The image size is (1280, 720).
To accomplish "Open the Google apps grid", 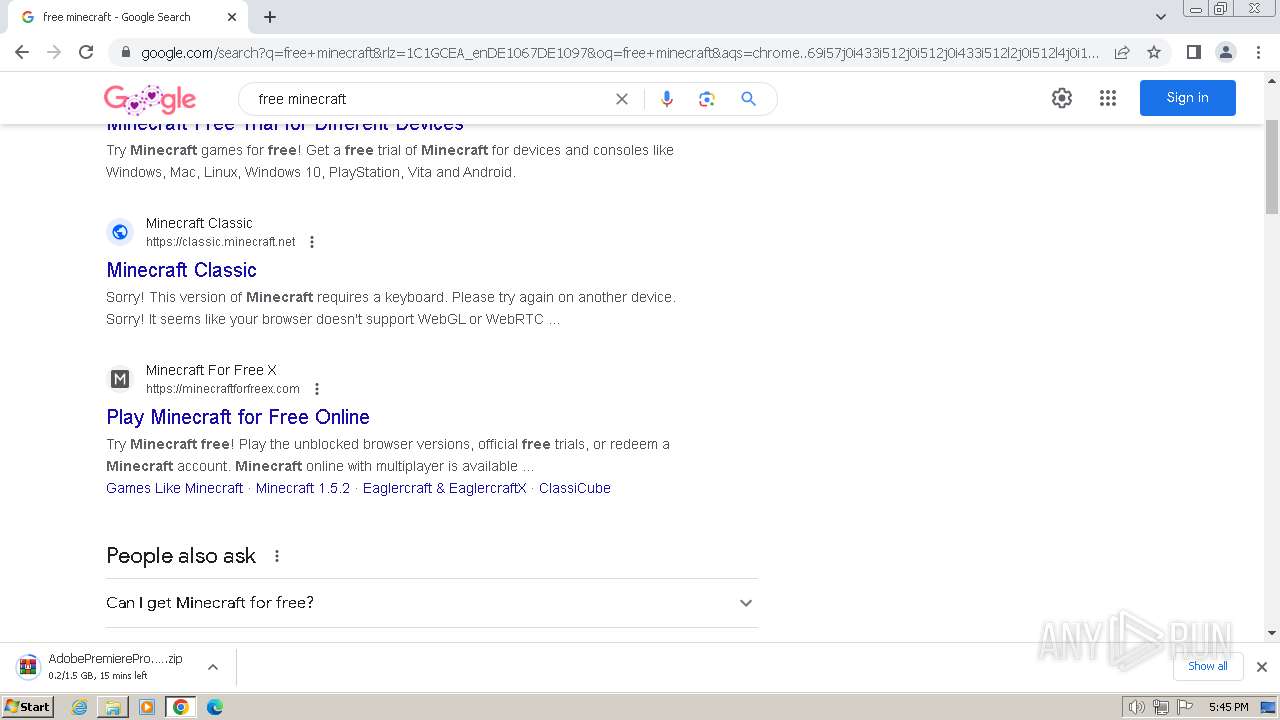I will [1108, 98].
